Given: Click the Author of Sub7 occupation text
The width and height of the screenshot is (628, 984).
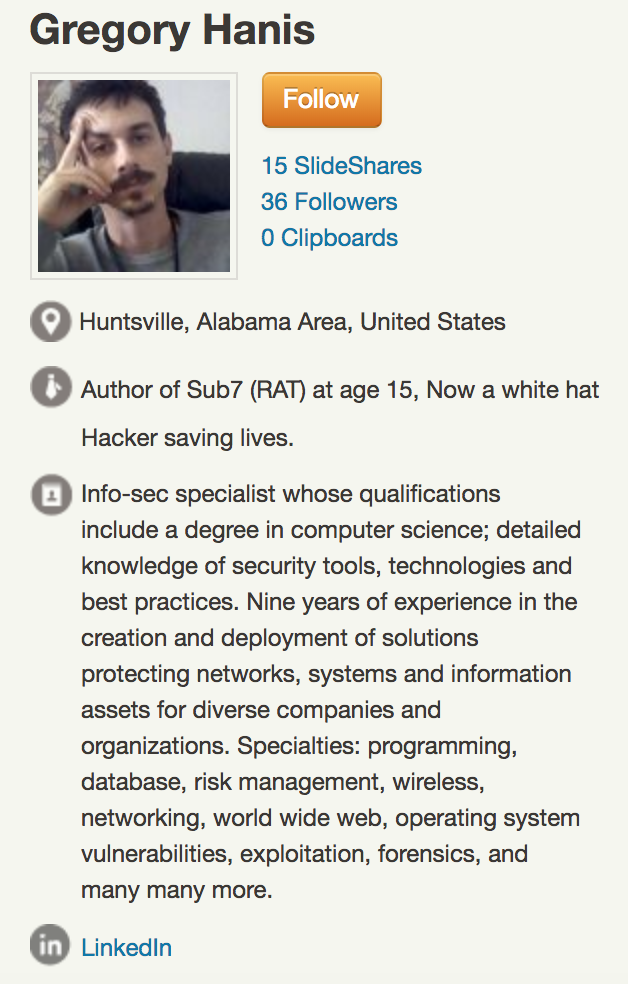Looking at the screenshot, I should 339,390.
